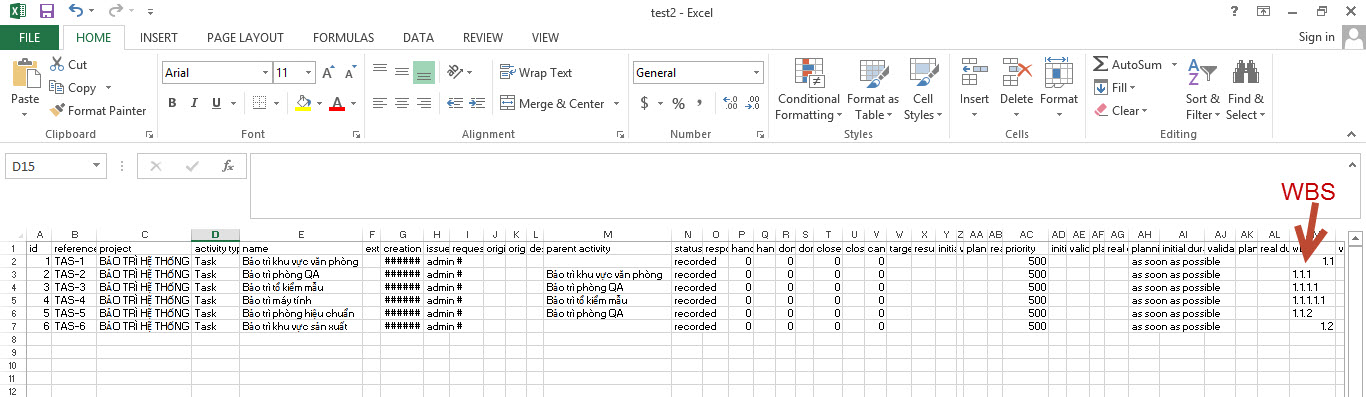
Task: Apply Comma Style format
Action: [x=700, y=103]
